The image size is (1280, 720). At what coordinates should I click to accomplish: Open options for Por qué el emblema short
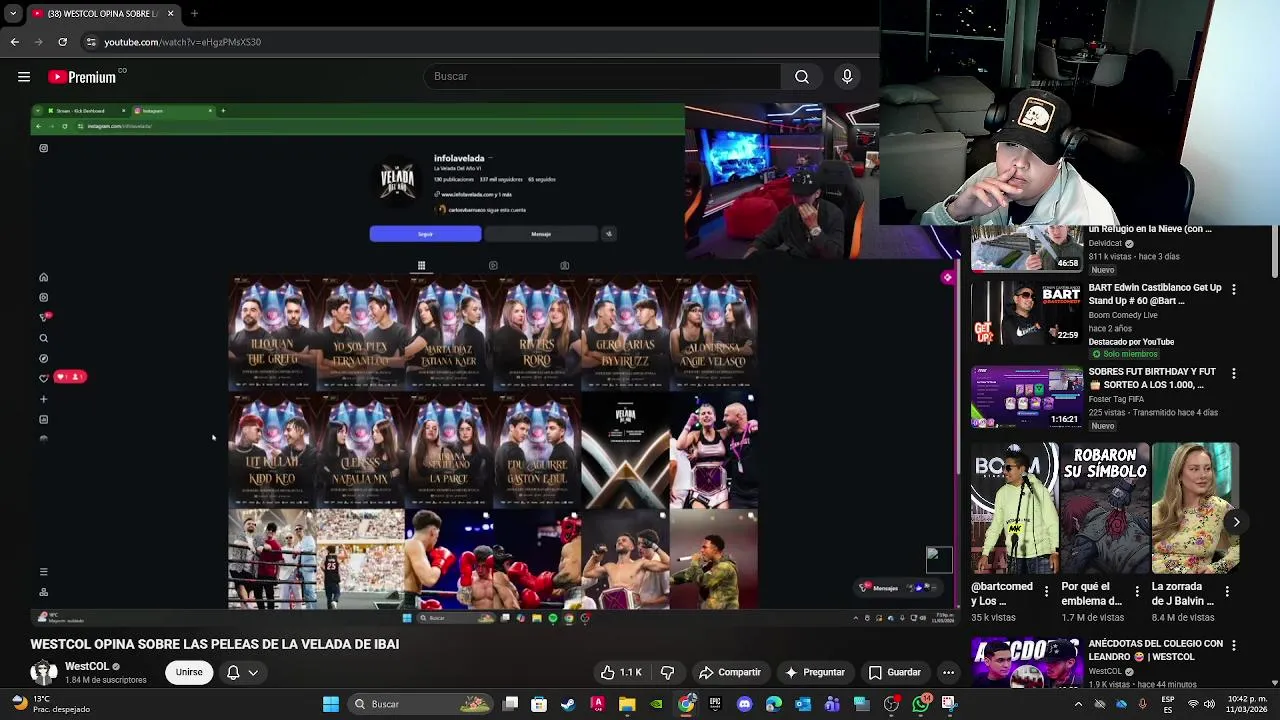click(1137, 592)
